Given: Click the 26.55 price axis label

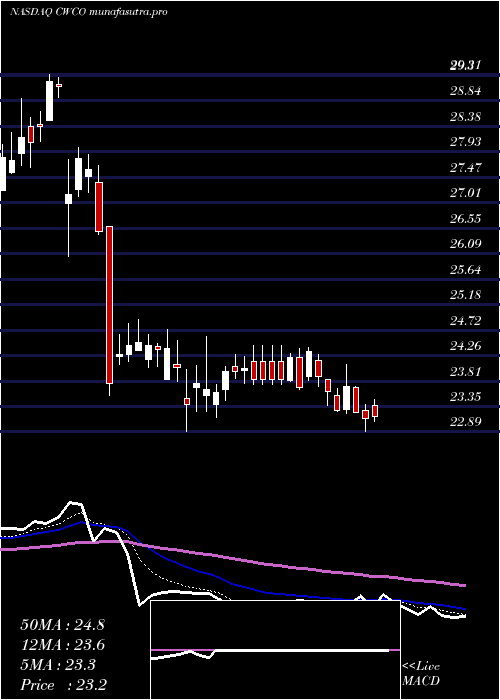Looking at the screenshot, I should pyautogui.click(x=466, y=219).
